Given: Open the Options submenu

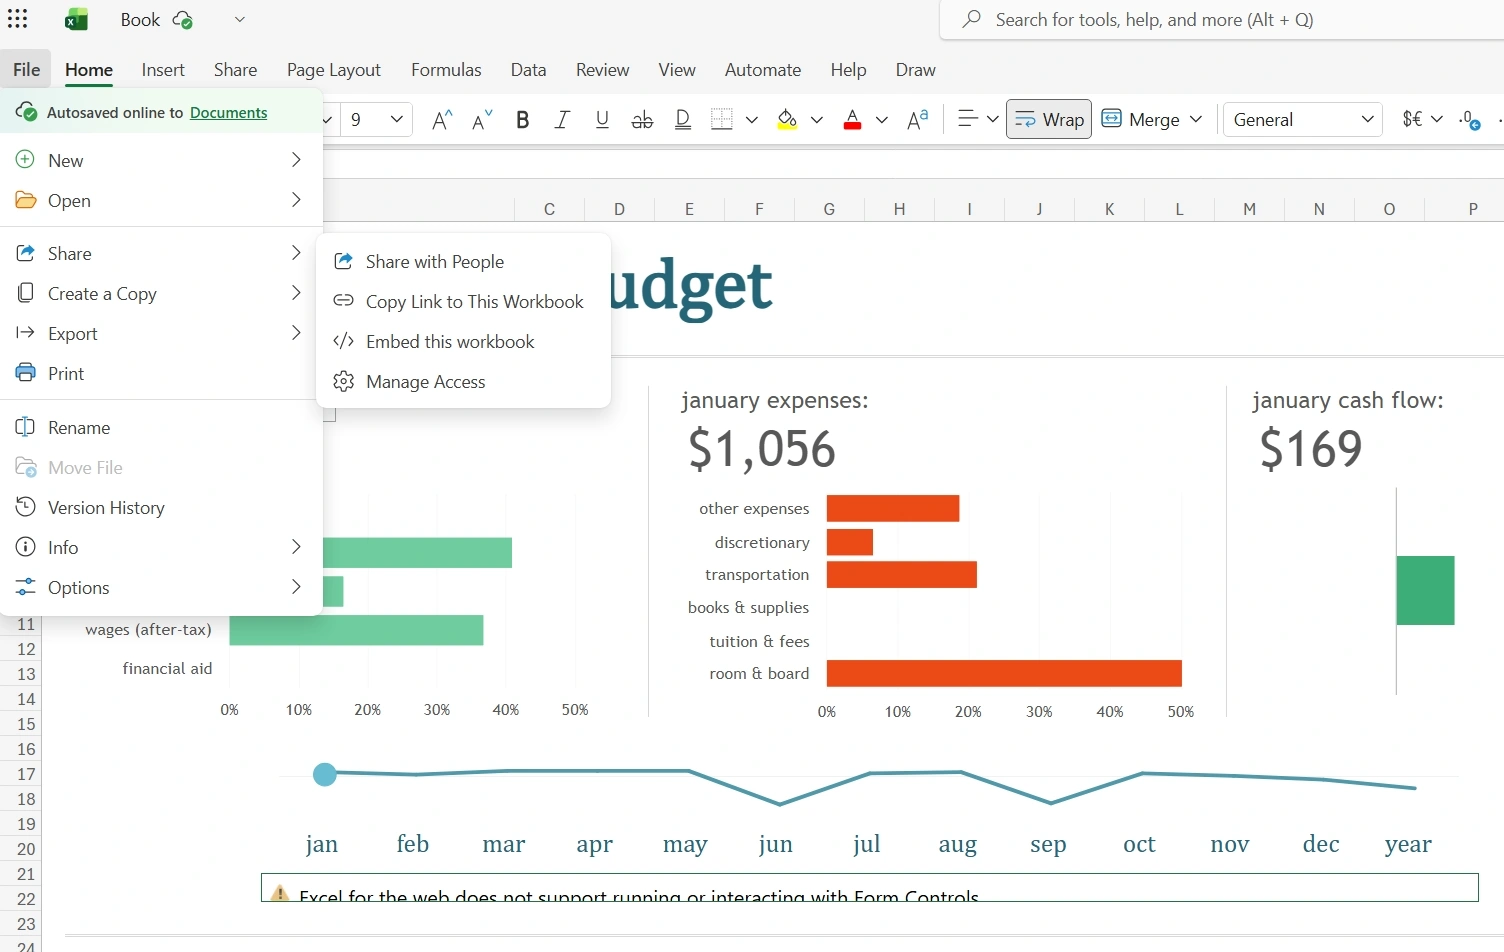Looking at the screenshot, I should [161, 587].
